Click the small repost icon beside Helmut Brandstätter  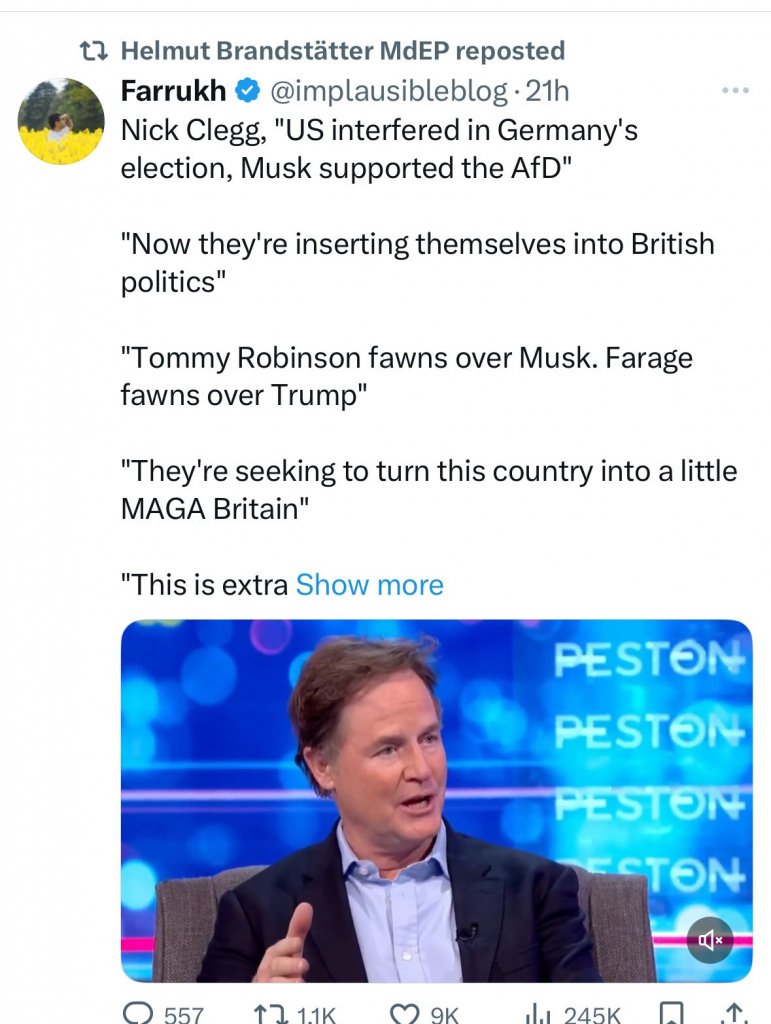[94, 51]
